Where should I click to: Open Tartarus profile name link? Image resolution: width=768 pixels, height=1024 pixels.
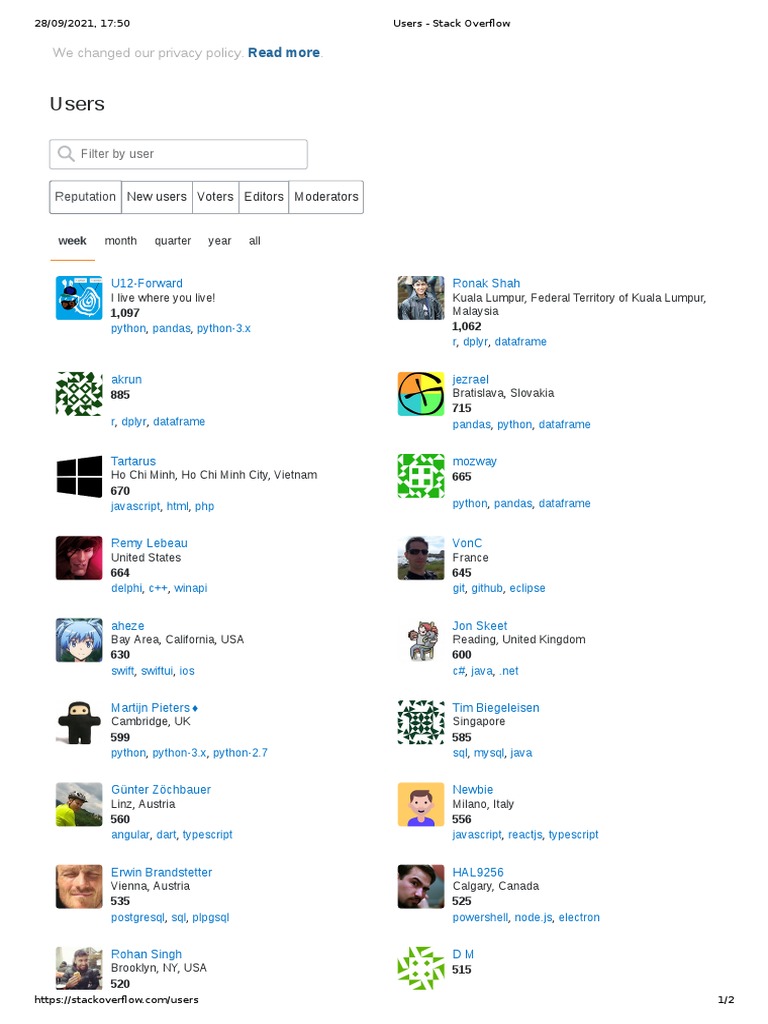(133, 461)
